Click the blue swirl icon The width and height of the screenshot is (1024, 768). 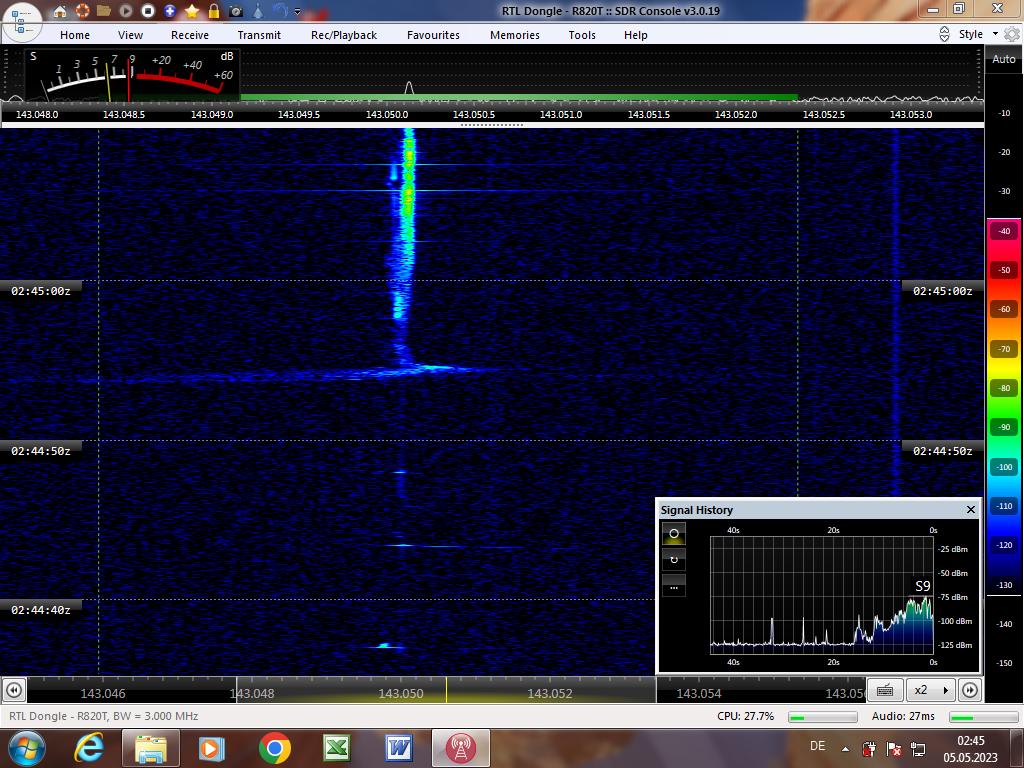tap(280, 10)
